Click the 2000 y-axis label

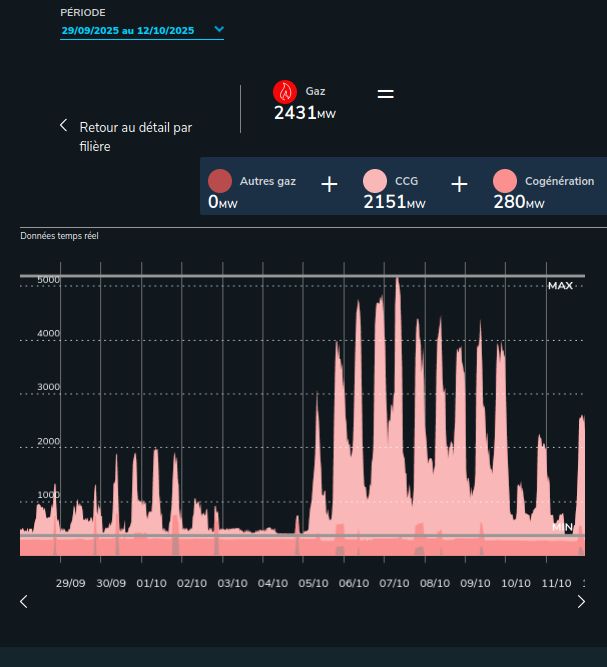coord(48,441)
